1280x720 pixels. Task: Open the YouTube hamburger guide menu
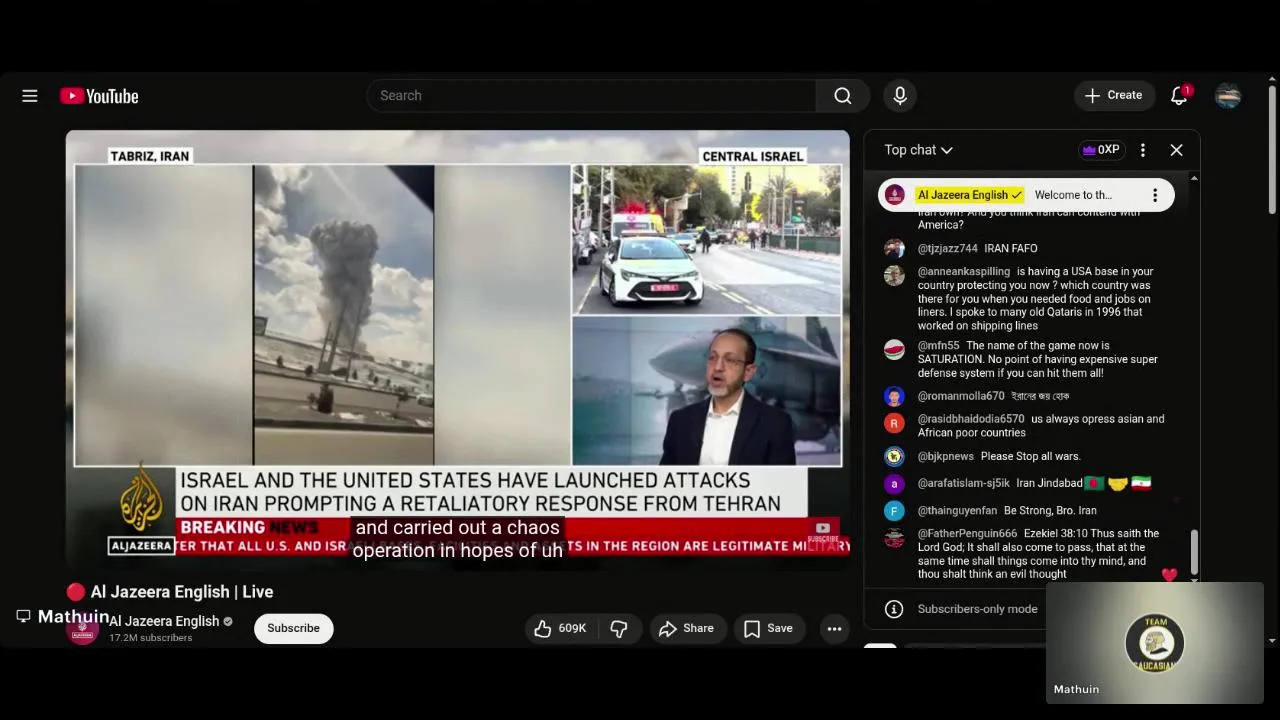30,96
